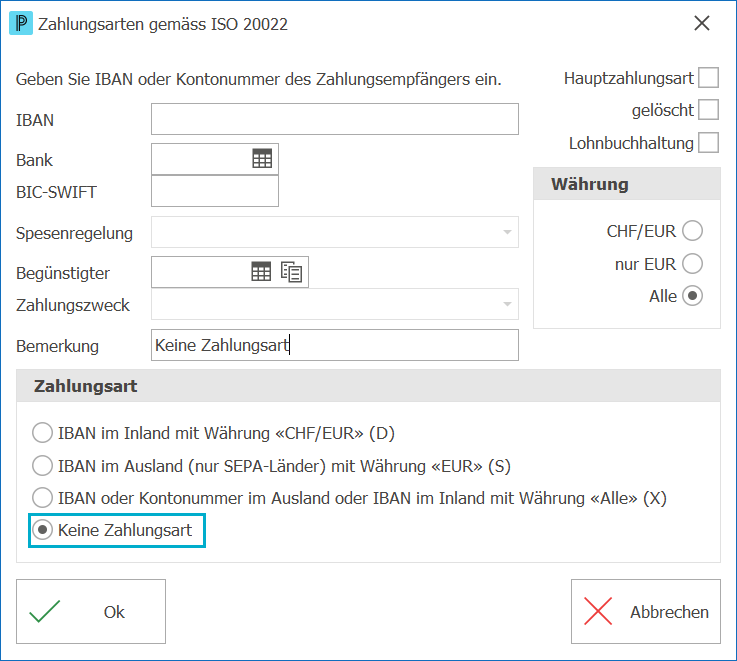Select the Keine Zahlungsart radio button
This screenshot has width=737, height=661.
click(x=42, y=530)
